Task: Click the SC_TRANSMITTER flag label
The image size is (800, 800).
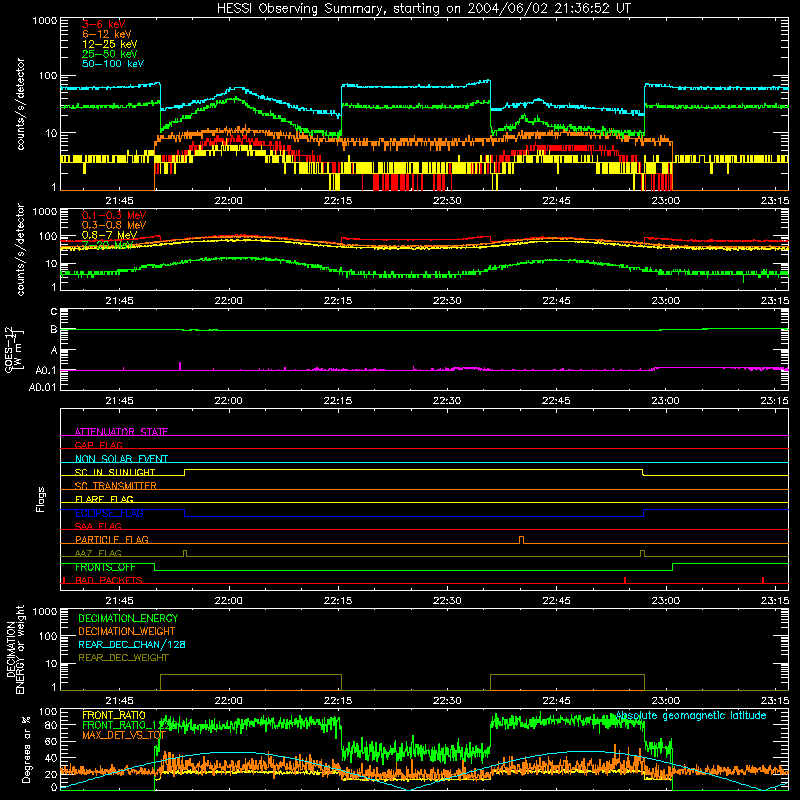Action: click(x=116, y=486)
